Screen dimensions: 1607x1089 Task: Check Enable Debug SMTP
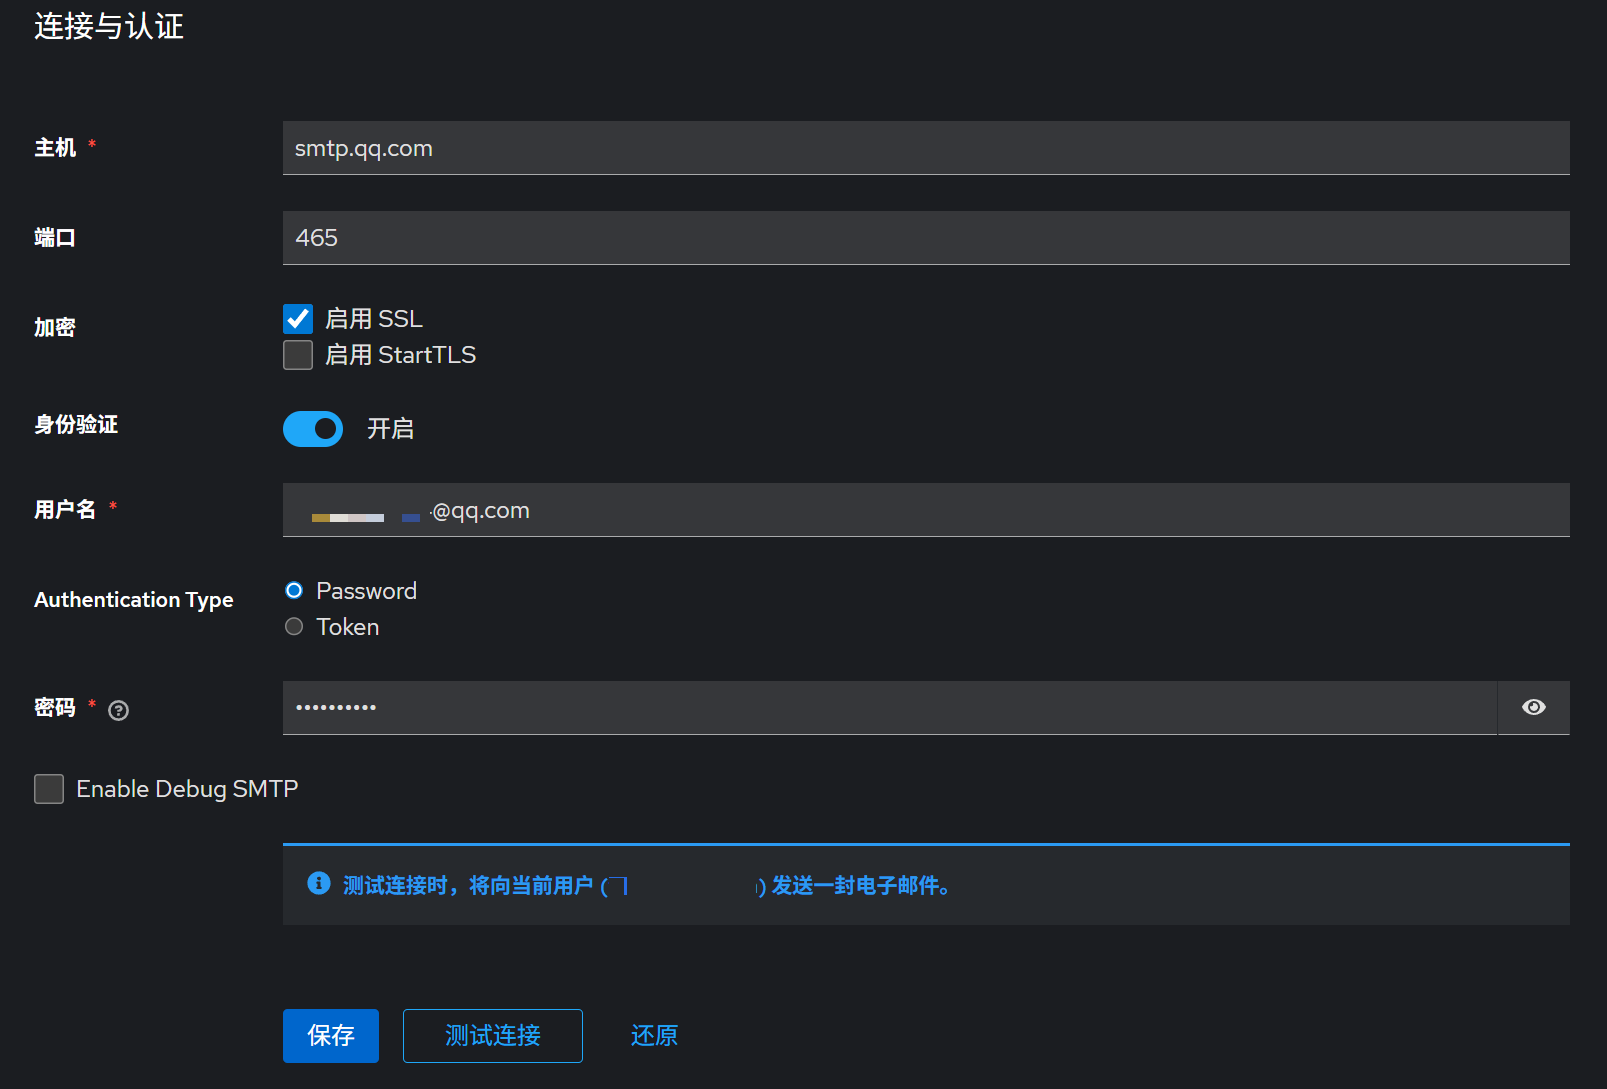(x=49, y=789)
